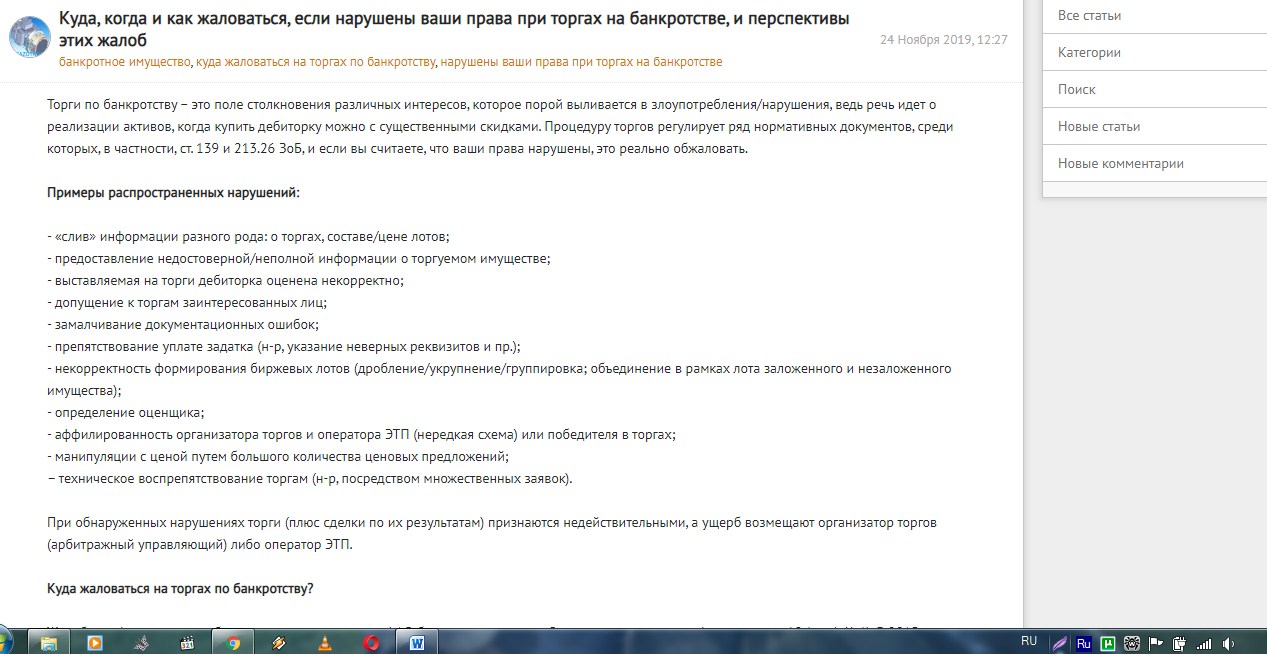Click the volume speaker tray icon
This screenshot has width=1267, height=654.
pyautogui.click(x=1228, y=644)
